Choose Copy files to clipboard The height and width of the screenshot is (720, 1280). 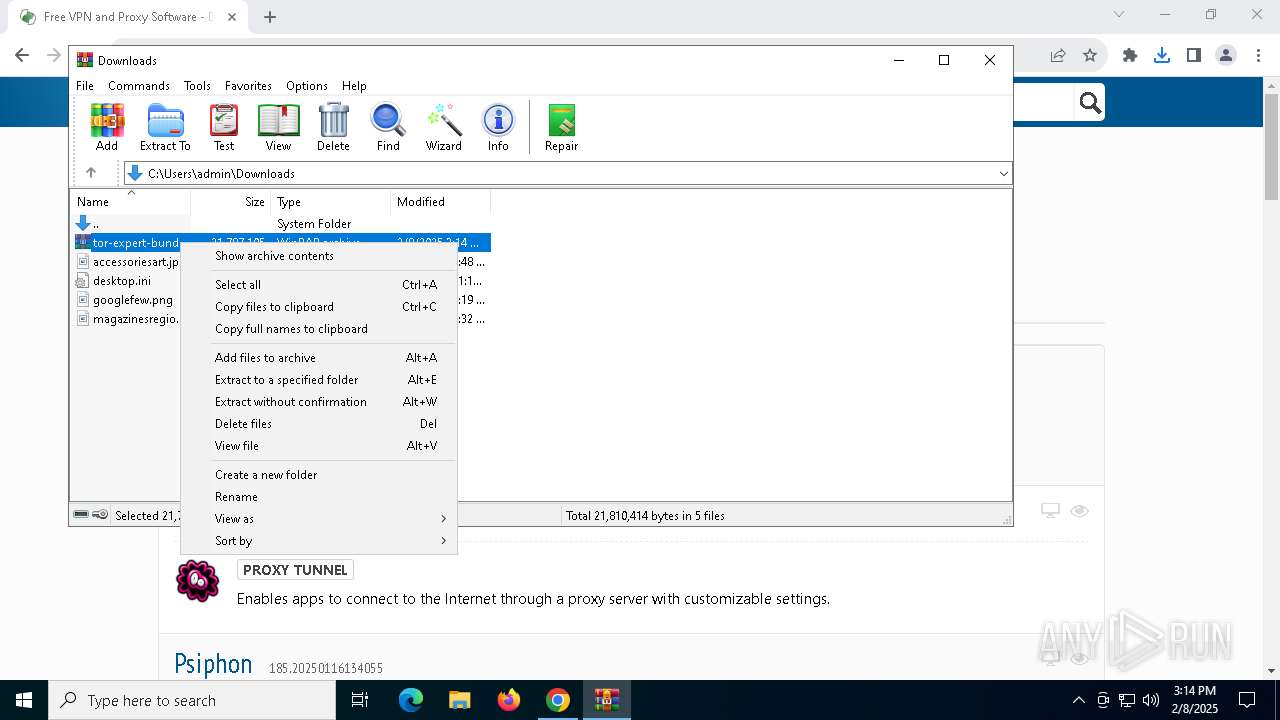pos(318,307)
